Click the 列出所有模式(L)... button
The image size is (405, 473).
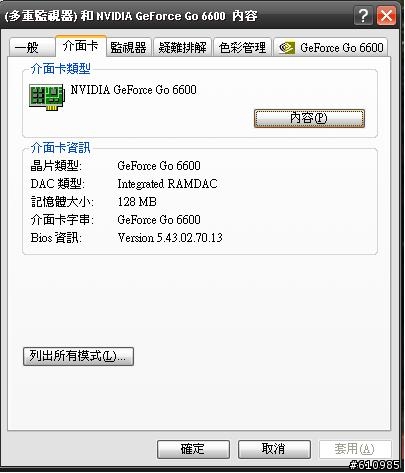78,356
